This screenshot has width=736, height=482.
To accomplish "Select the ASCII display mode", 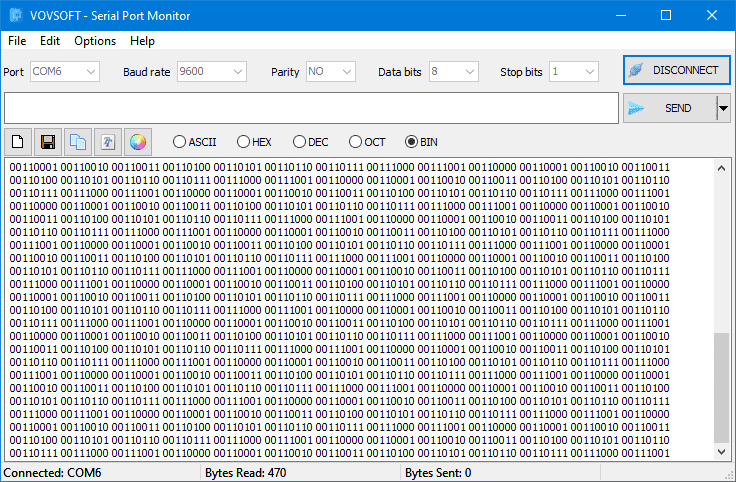I will click(194, 142).
